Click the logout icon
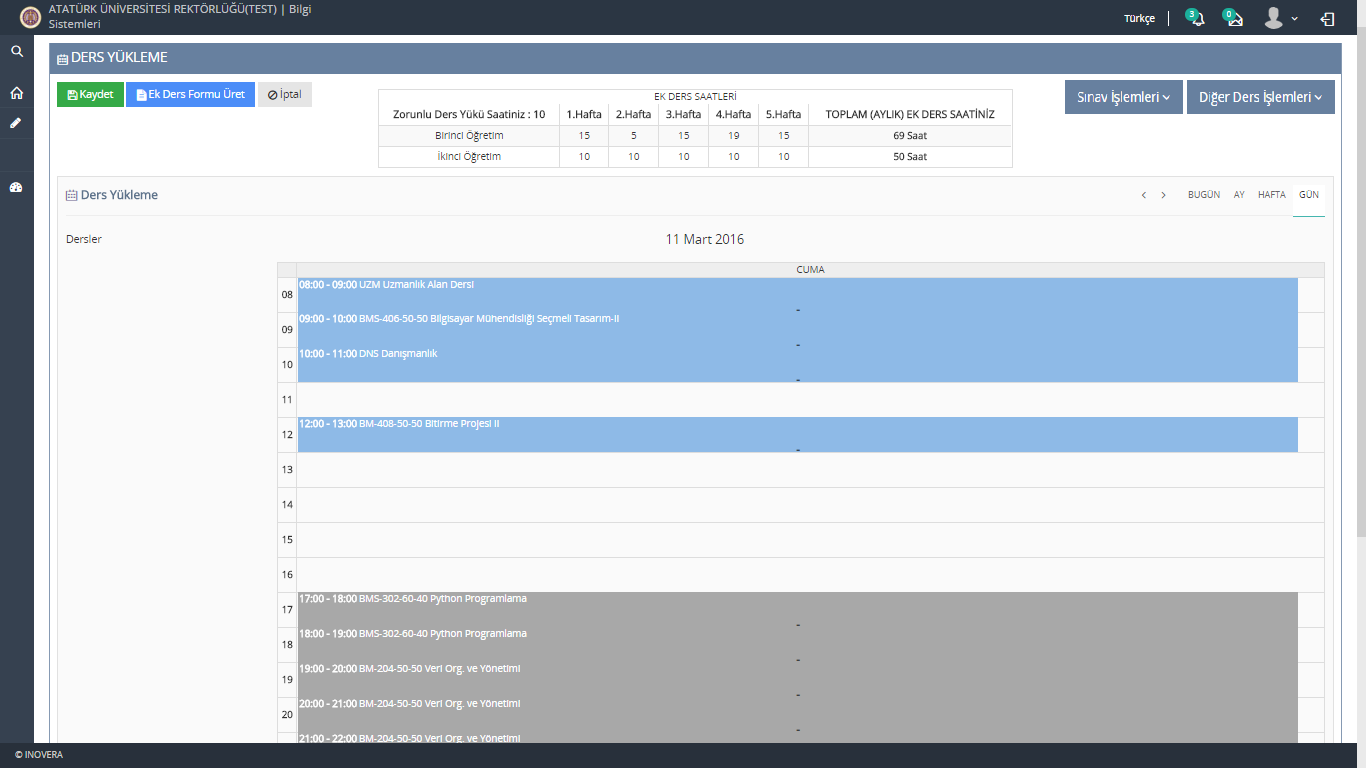 click(1327, 18)
